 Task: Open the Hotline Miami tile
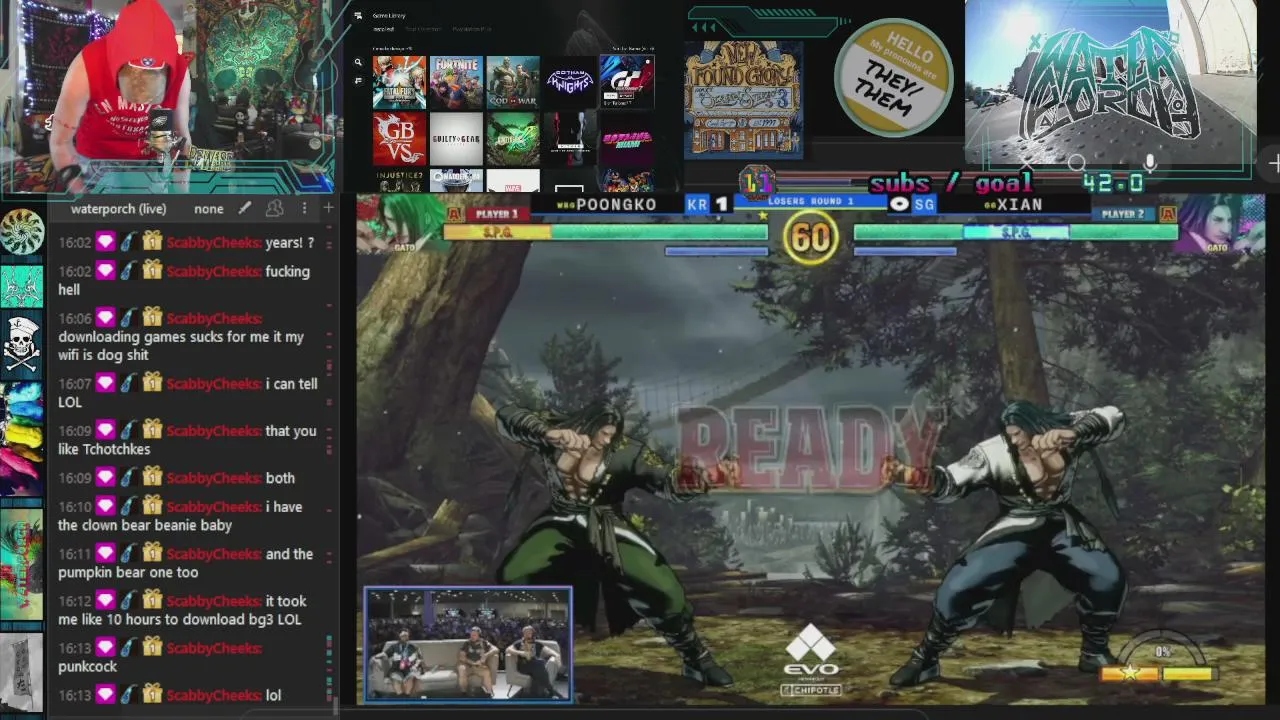pos(627,139)
